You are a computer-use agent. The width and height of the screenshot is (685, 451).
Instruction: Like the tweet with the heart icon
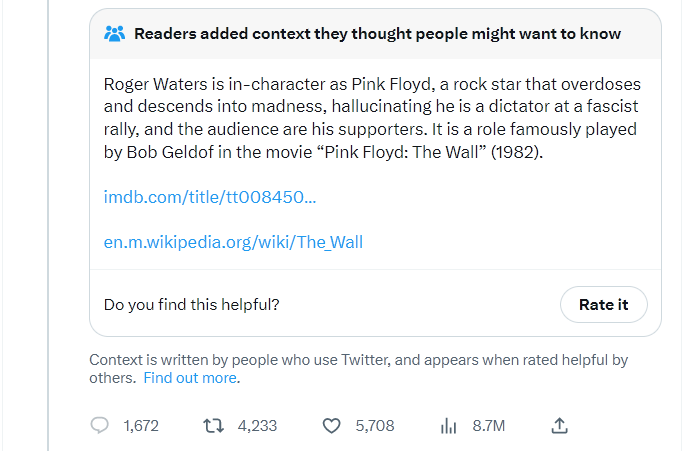pos(332,426)
